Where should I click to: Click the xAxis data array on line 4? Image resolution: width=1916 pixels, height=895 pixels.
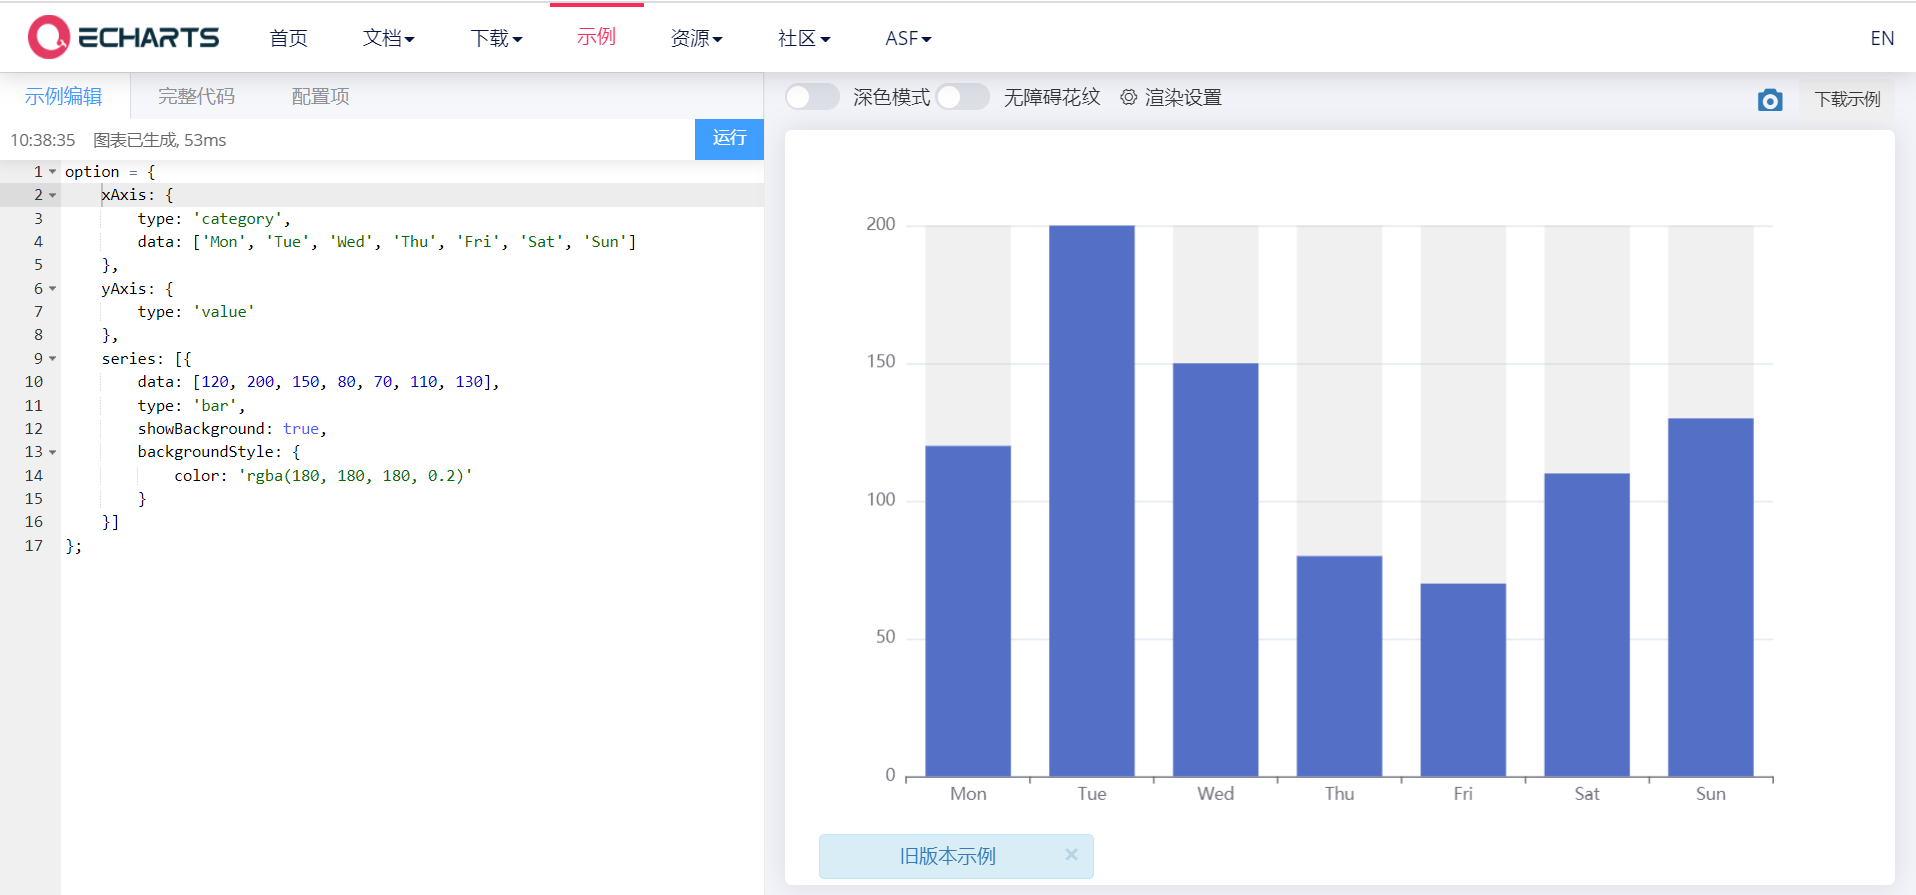tap(414, 242)
